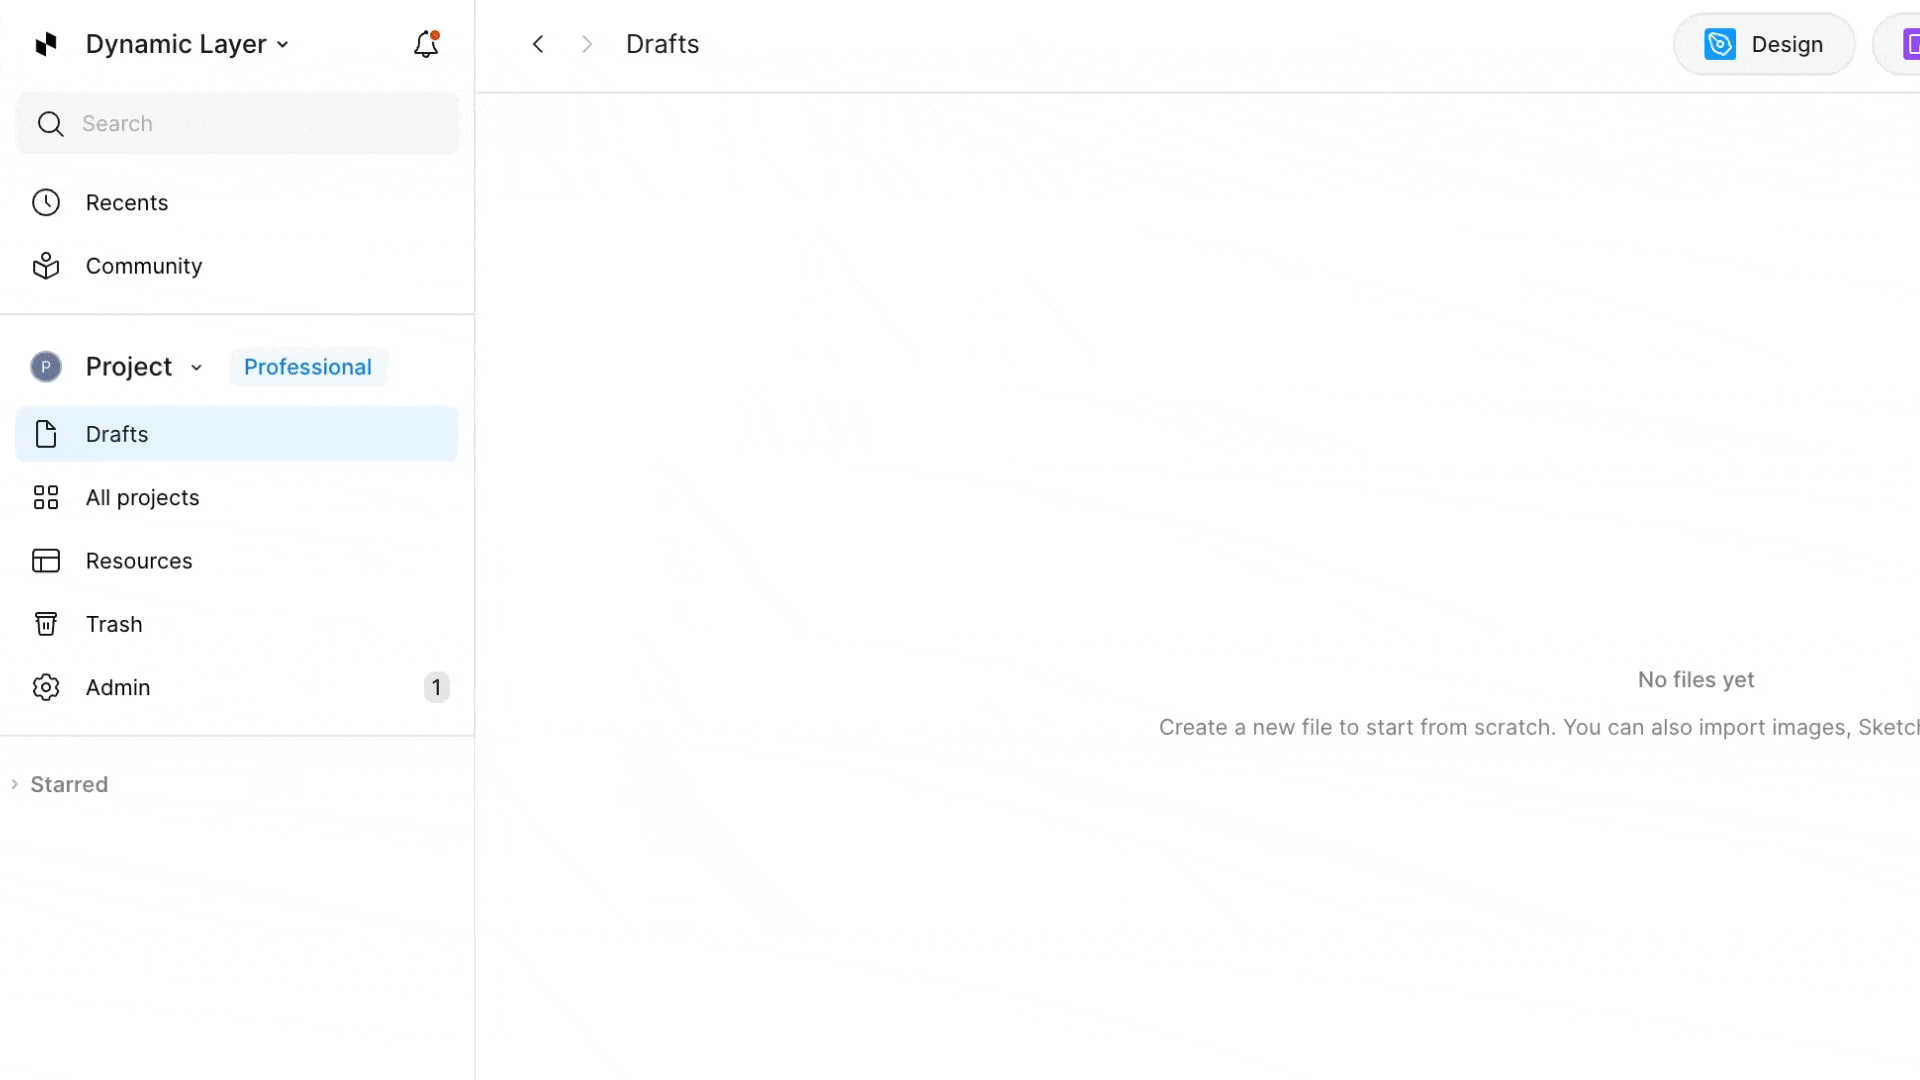Open Recents via clock icon
The image size is (1920, 1080).
pos(46,203)
